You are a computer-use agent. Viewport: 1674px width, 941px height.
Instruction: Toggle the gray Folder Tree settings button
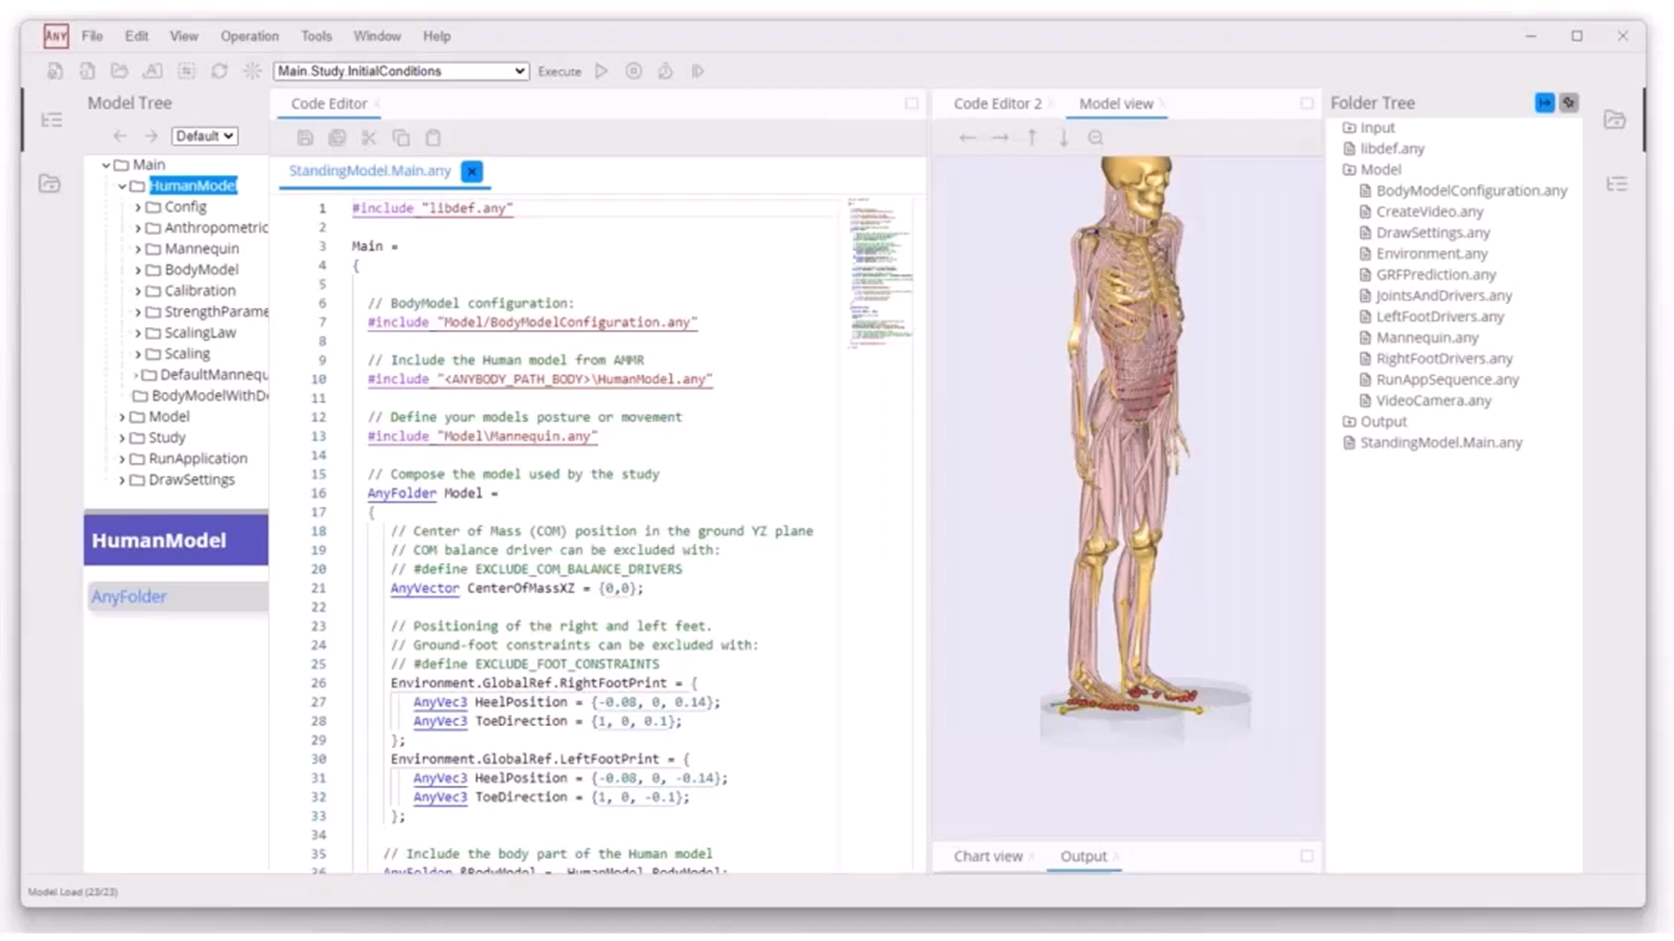[x=1569, y=103]
